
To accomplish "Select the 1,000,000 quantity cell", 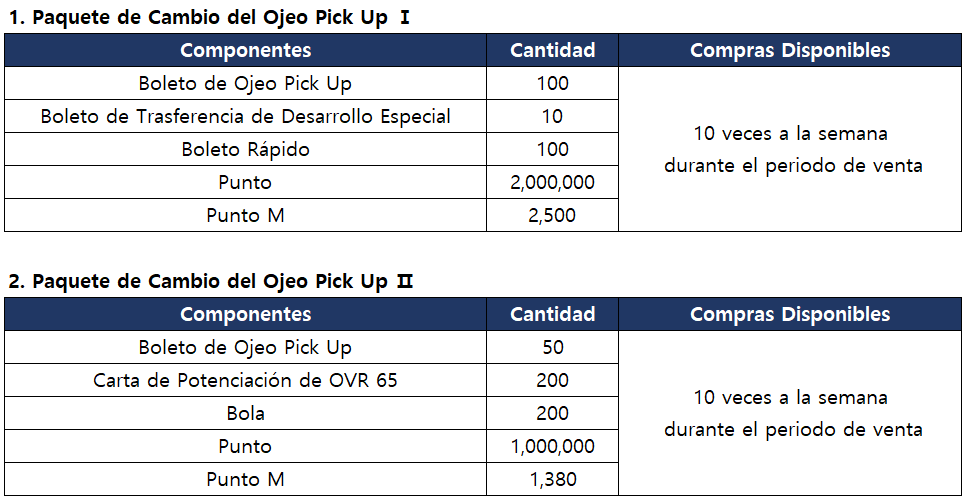I will (552, 446).
